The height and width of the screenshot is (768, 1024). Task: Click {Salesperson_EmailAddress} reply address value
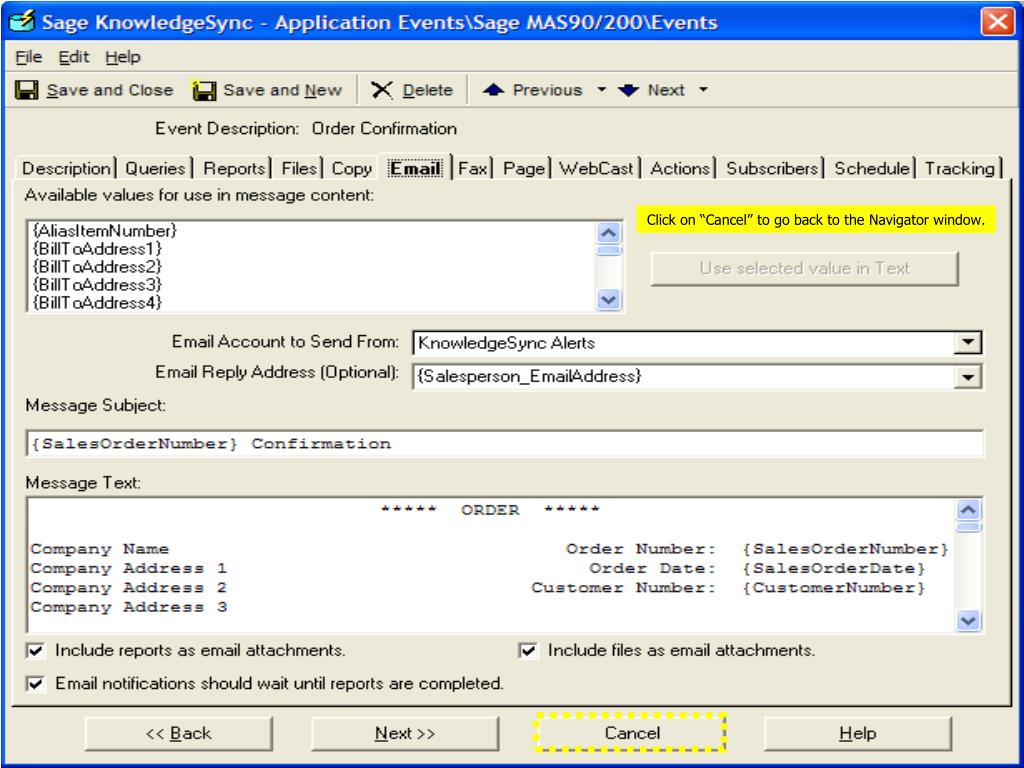coord(529,377)
